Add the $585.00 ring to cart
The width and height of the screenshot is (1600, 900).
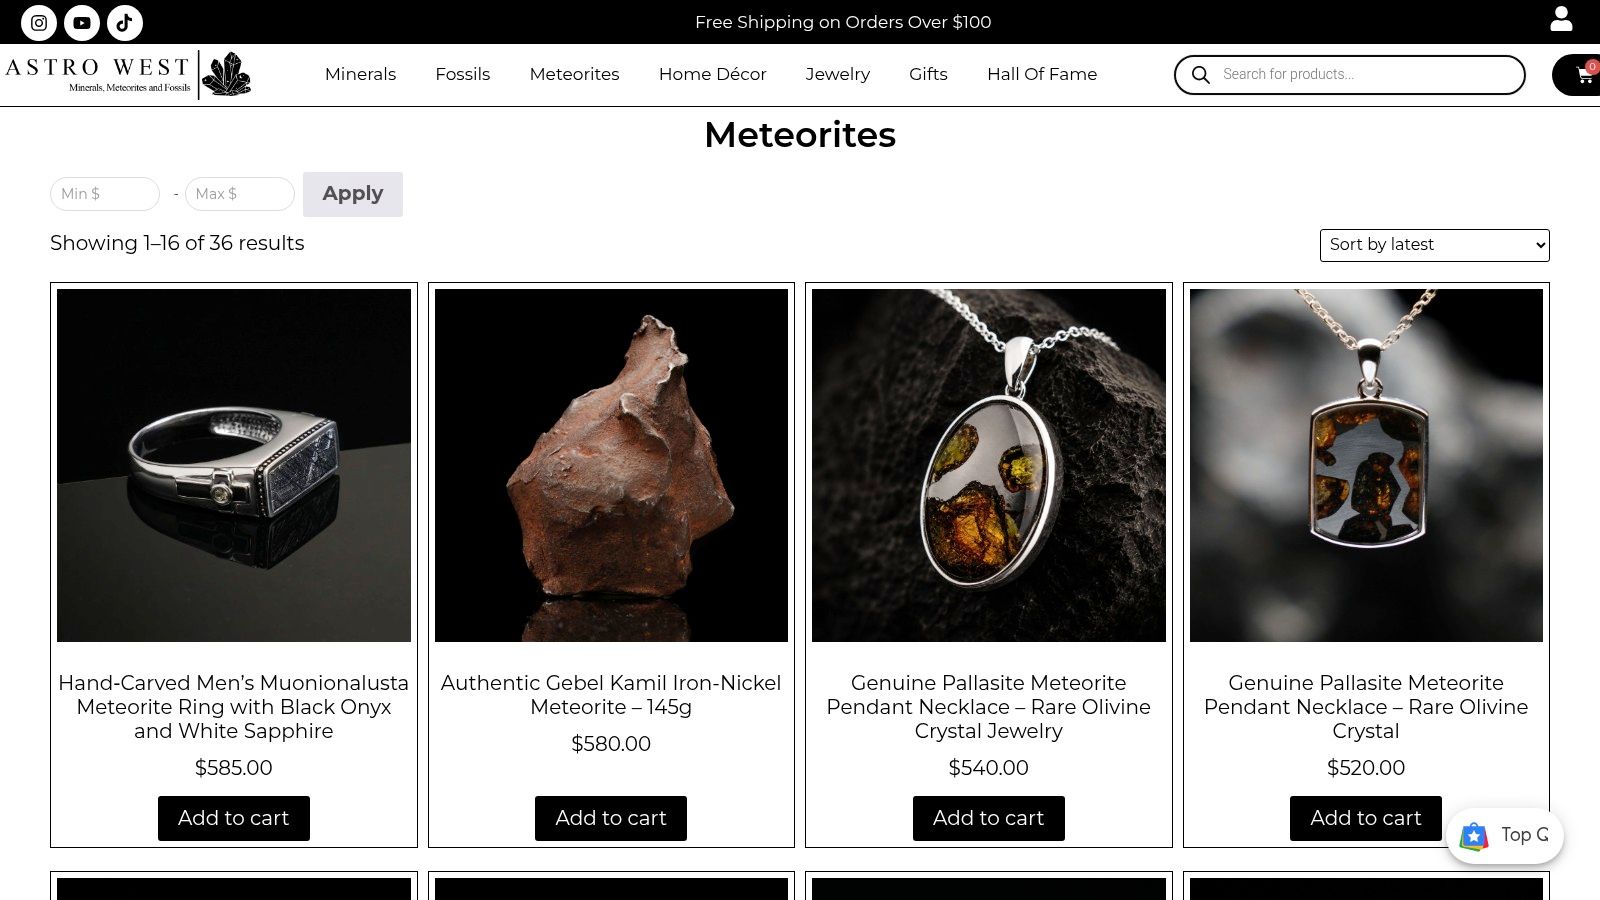tap(234, 818)
